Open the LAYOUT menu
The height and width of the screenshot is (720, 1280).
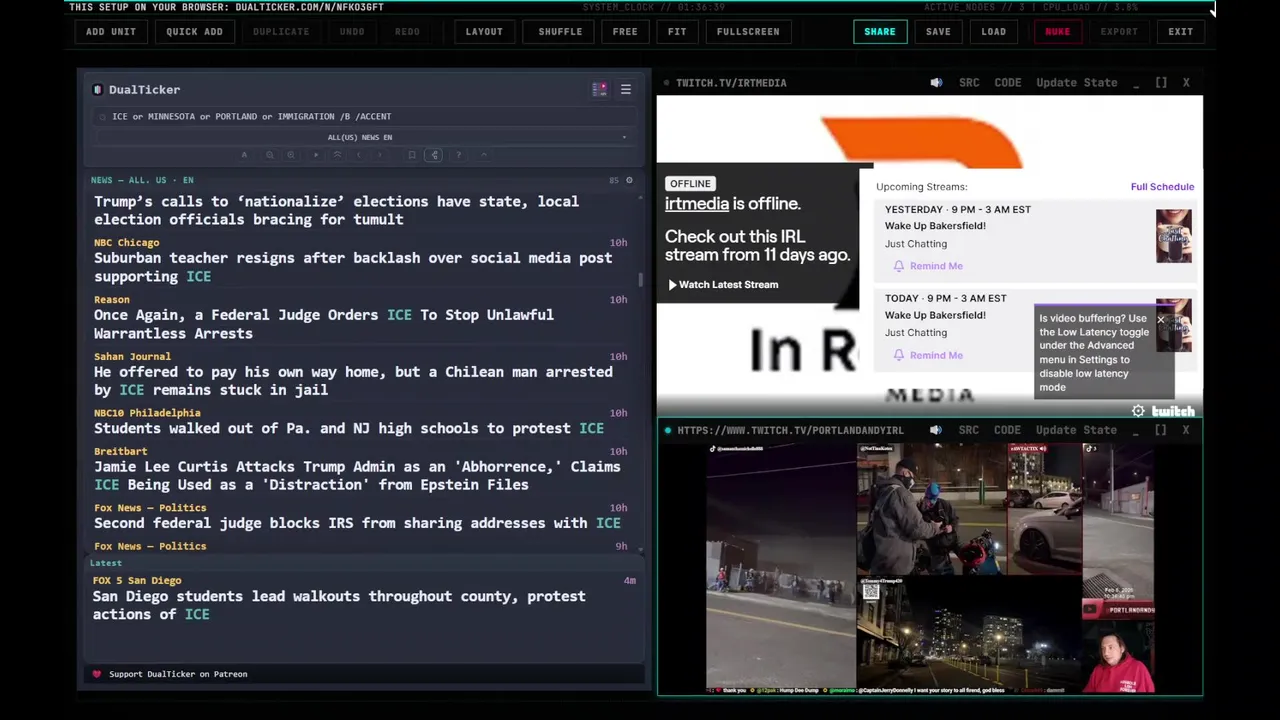[x=484, y=31]
